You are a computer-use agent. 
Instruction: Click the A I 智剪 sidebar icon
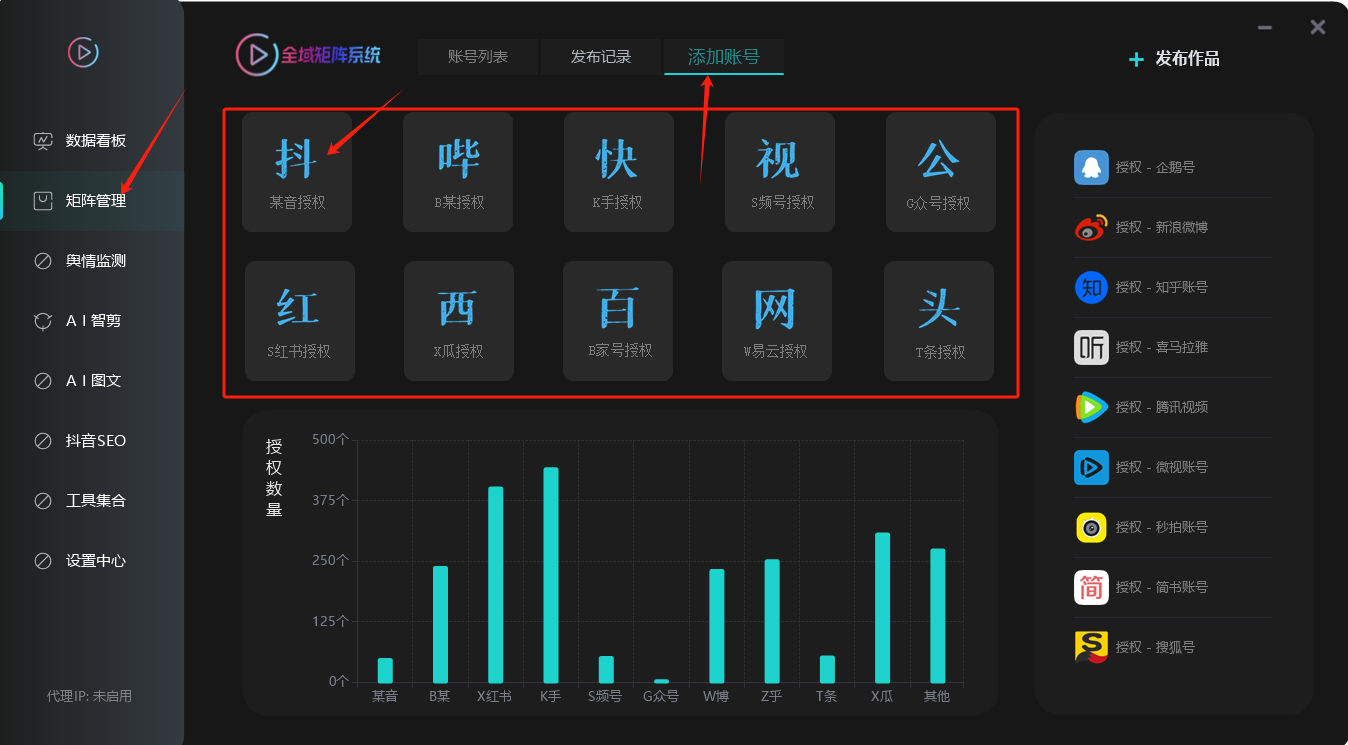(43, 321)
